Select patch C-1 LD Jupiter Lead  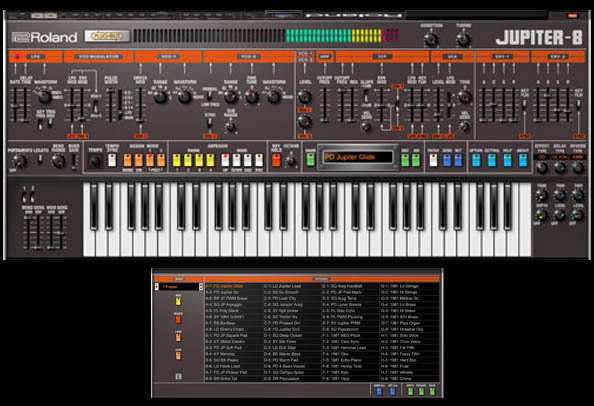coord(292,286)
